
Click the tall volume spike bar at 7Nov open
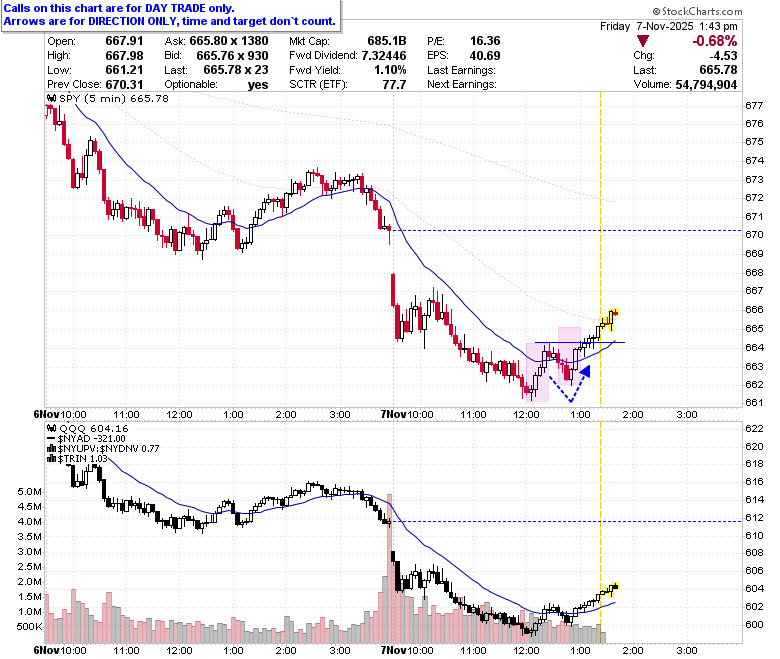point(390,568)
